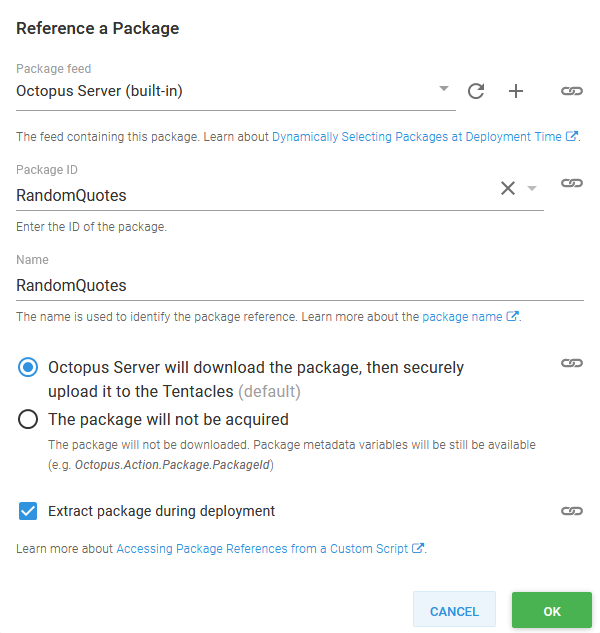Refresh the package feed list
The width and height of the screenshot is (600, 633).
point(476,91)
